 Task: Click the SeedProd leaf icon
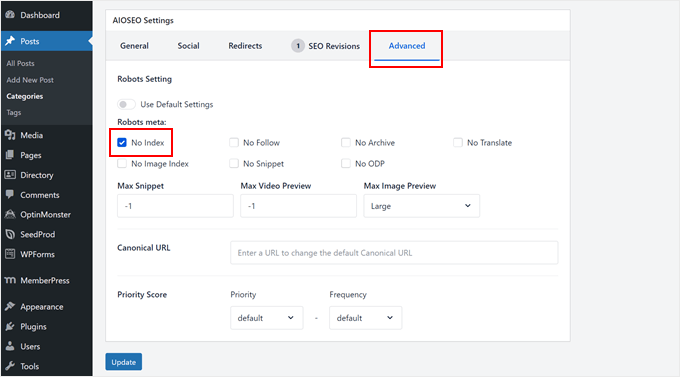10,234
